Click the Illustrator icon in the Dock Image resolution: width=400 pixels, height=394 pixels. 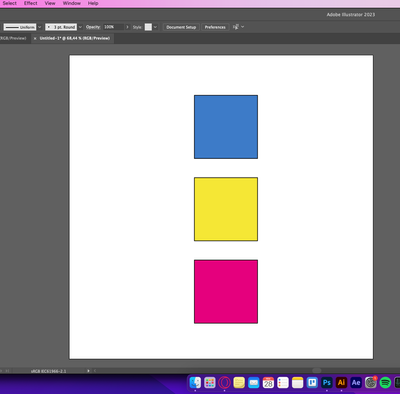[341, 383]
